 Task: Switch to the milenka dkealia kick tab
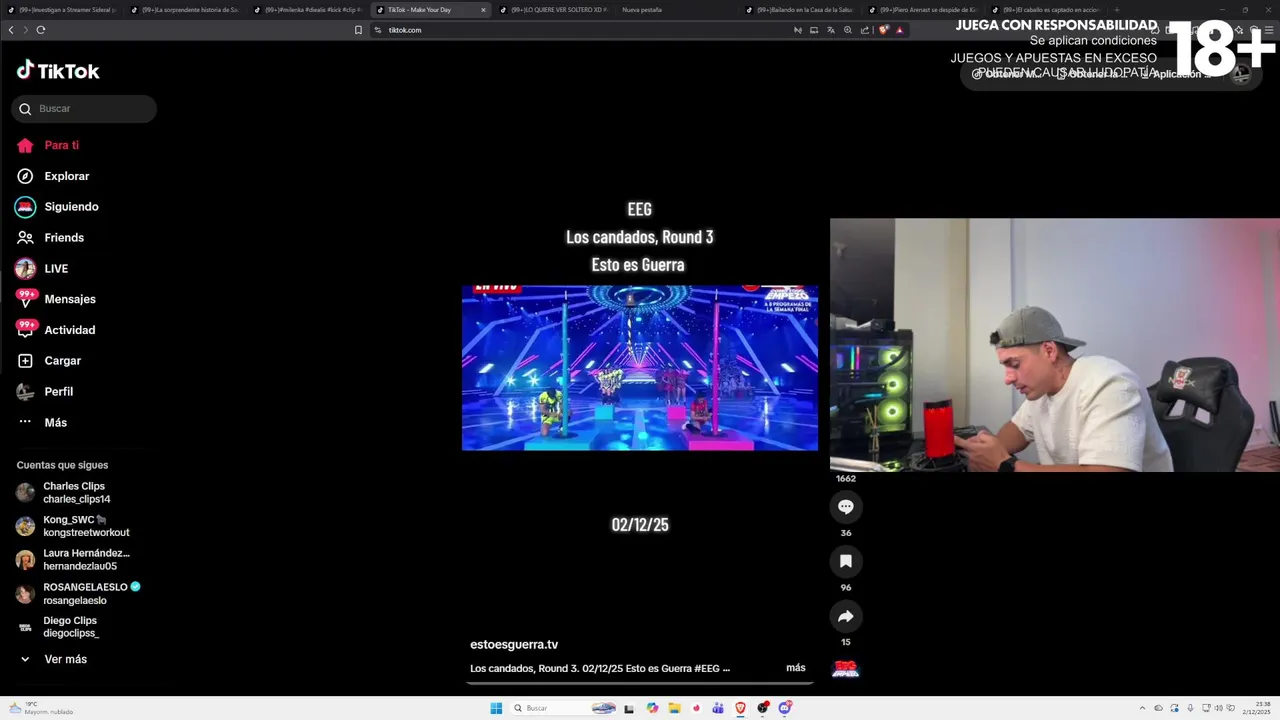(307, 10)
